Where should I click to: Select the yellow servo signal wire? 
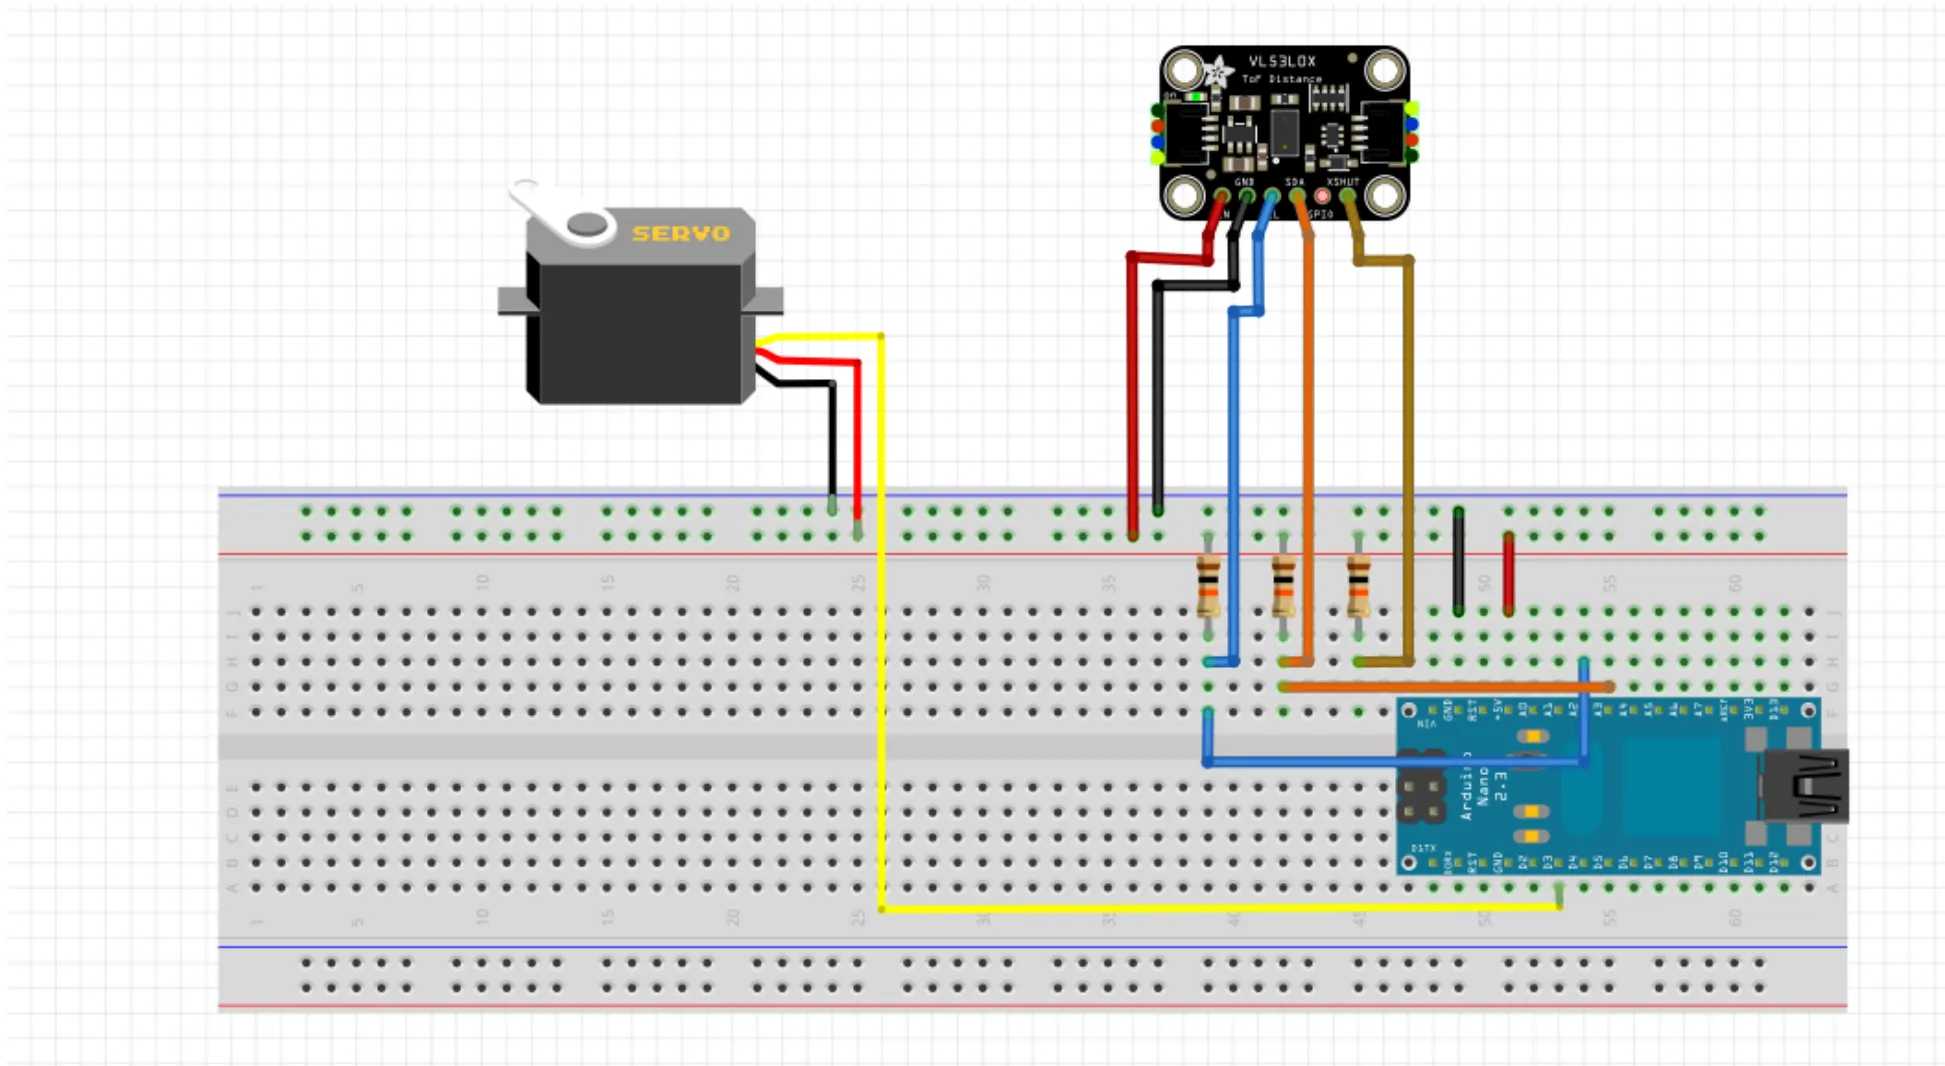[x=881, y=620]
